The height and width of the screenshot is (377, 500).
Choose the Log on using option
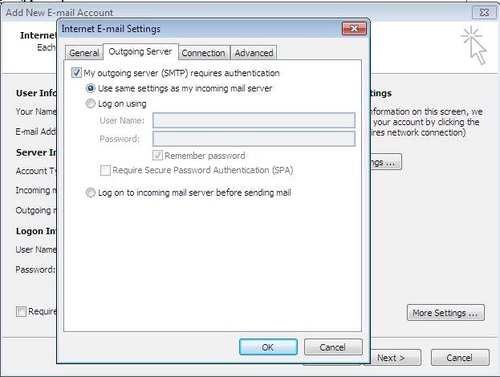(91, 104)
